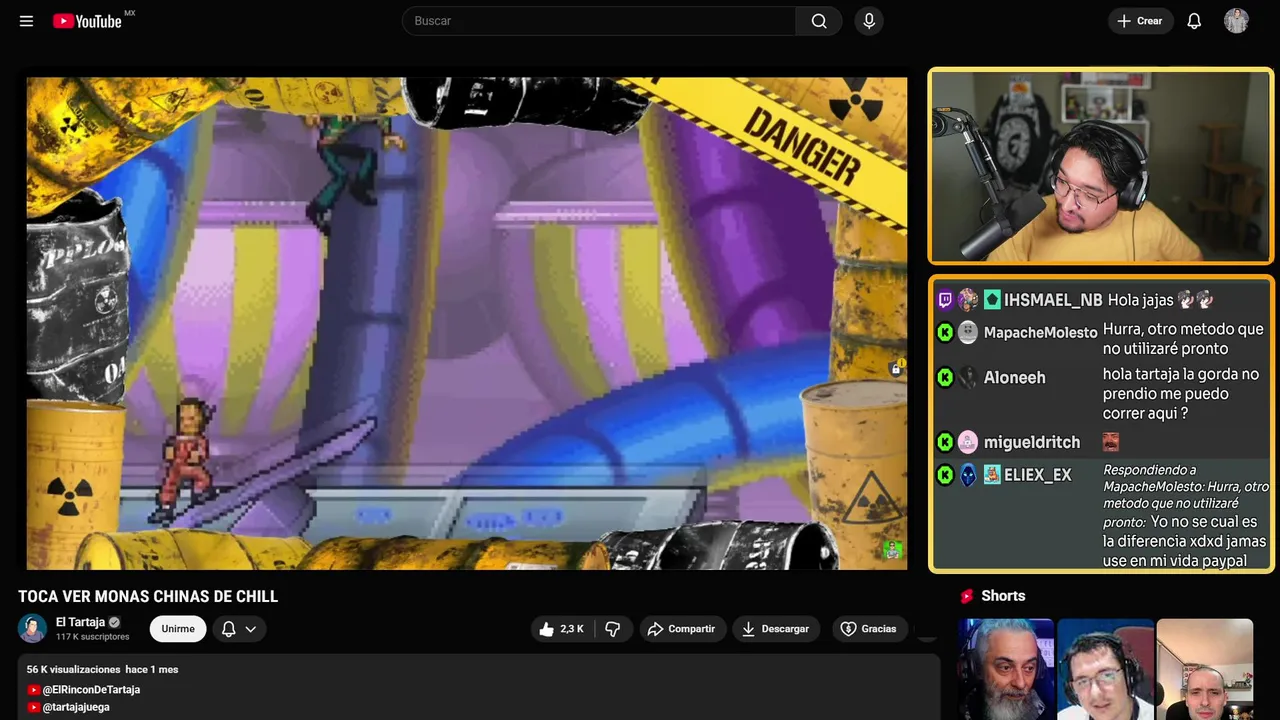Open the @tartajajuega channel link

(76, 707)
